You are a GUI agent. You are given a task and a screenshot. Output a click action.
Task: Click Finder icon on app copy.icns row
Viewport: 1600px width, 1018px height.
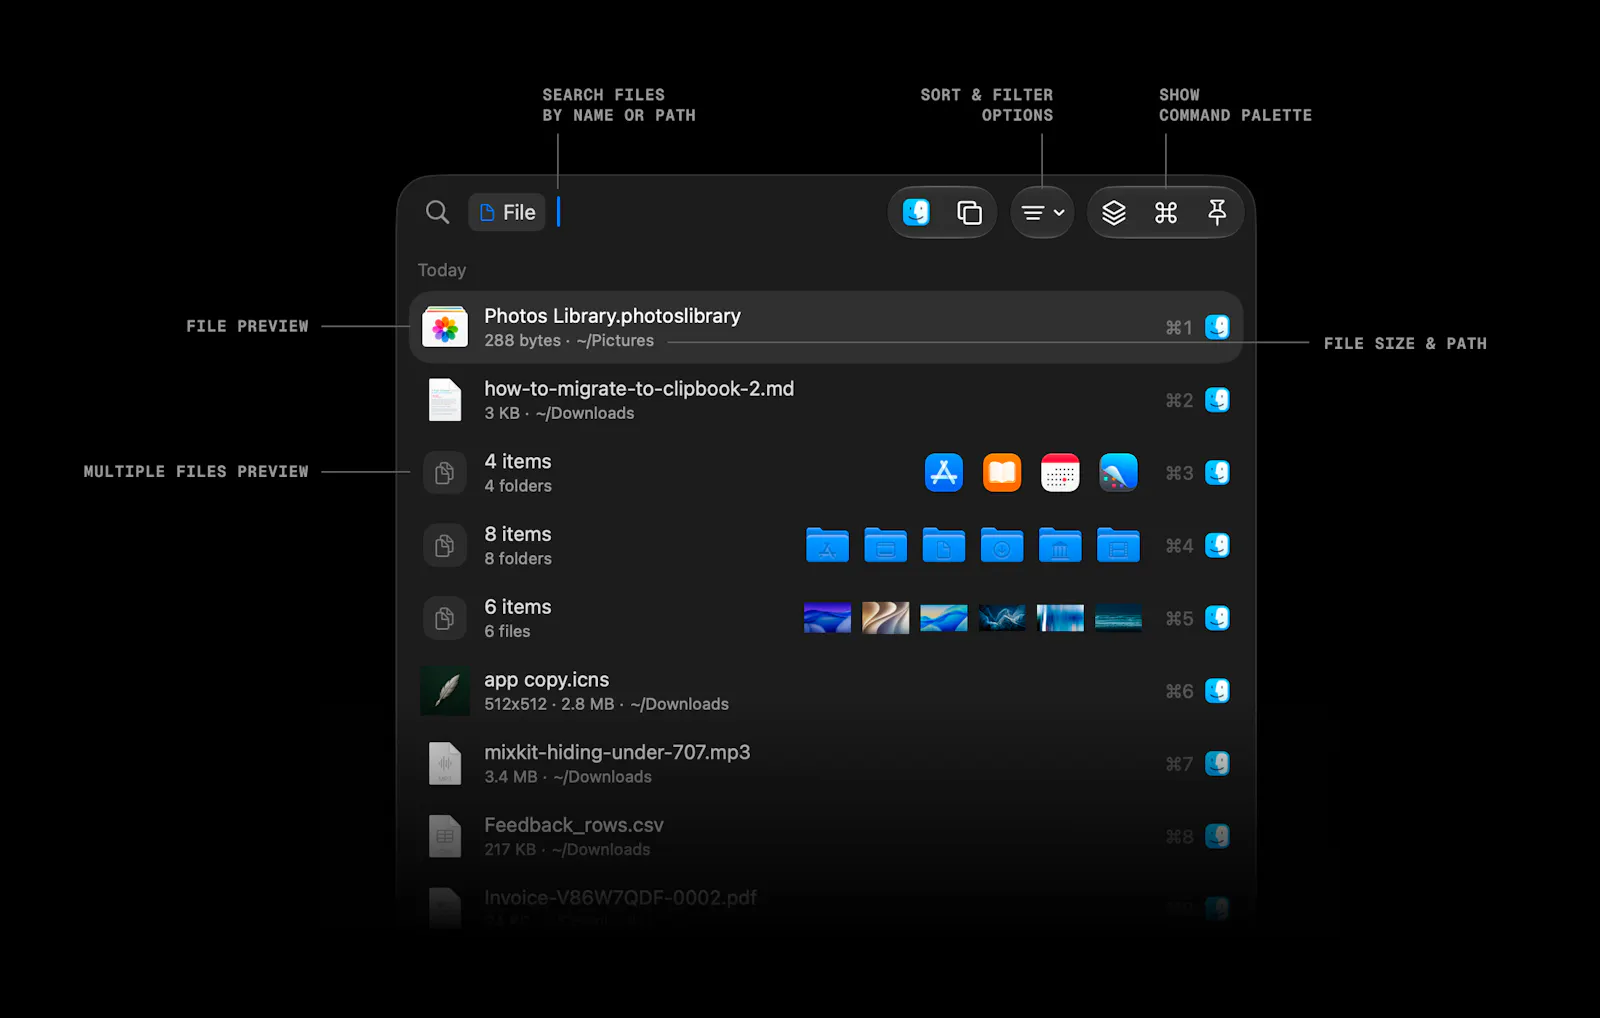1217,691
